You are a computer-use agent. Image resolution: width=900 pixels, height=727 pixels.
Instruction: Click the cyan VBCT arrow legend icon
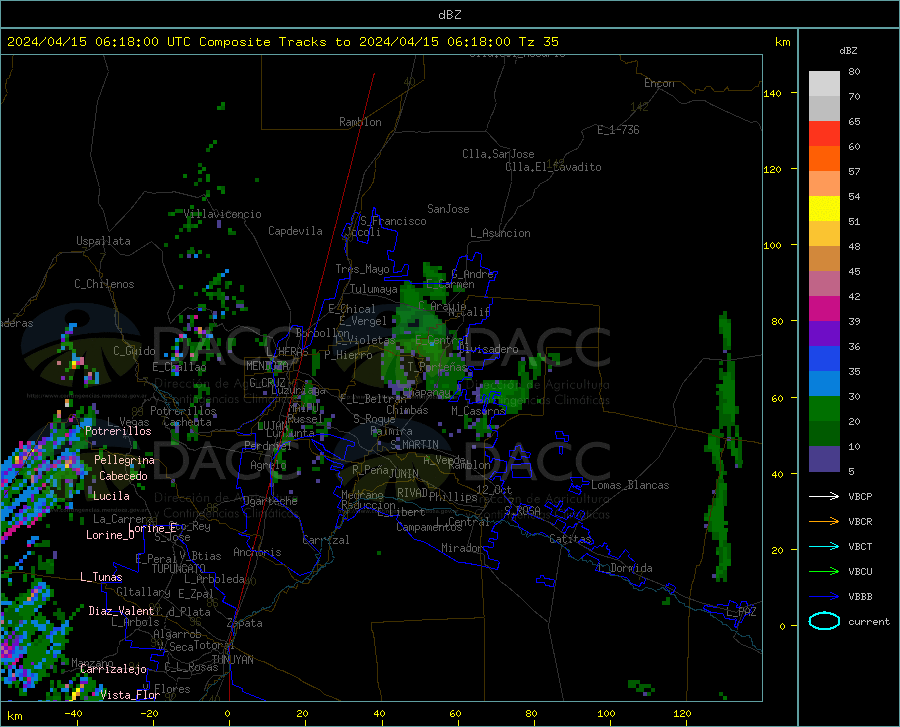pyautogui.click(x=824, y=546)
